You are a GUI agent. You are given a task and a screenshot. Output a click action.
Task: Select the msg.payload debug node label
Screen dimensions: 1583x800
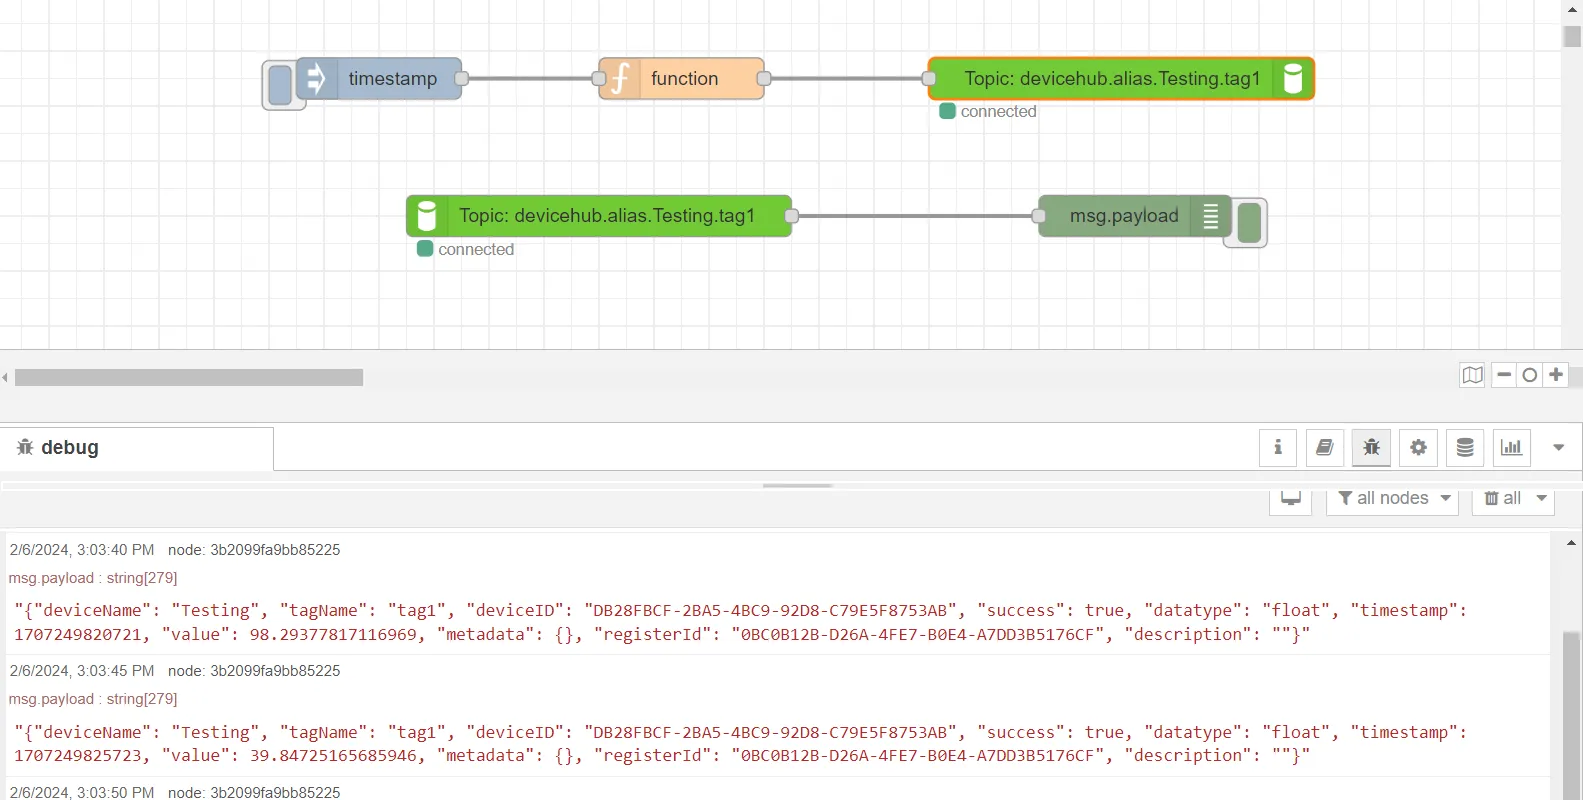click(1124, 216)
